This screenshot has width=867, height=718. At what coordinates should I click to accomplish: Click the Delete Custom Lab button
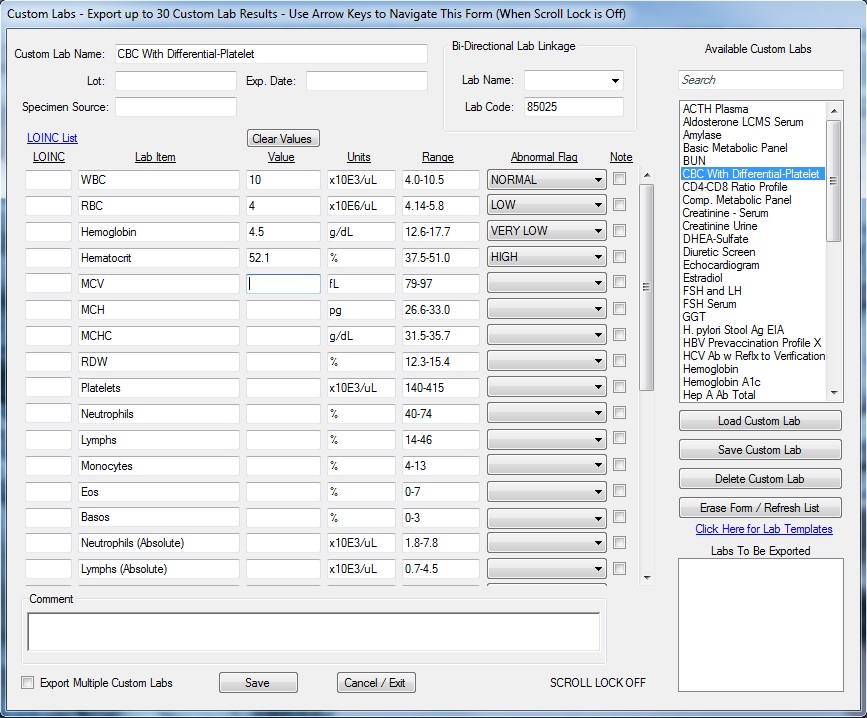pos(760,479)
